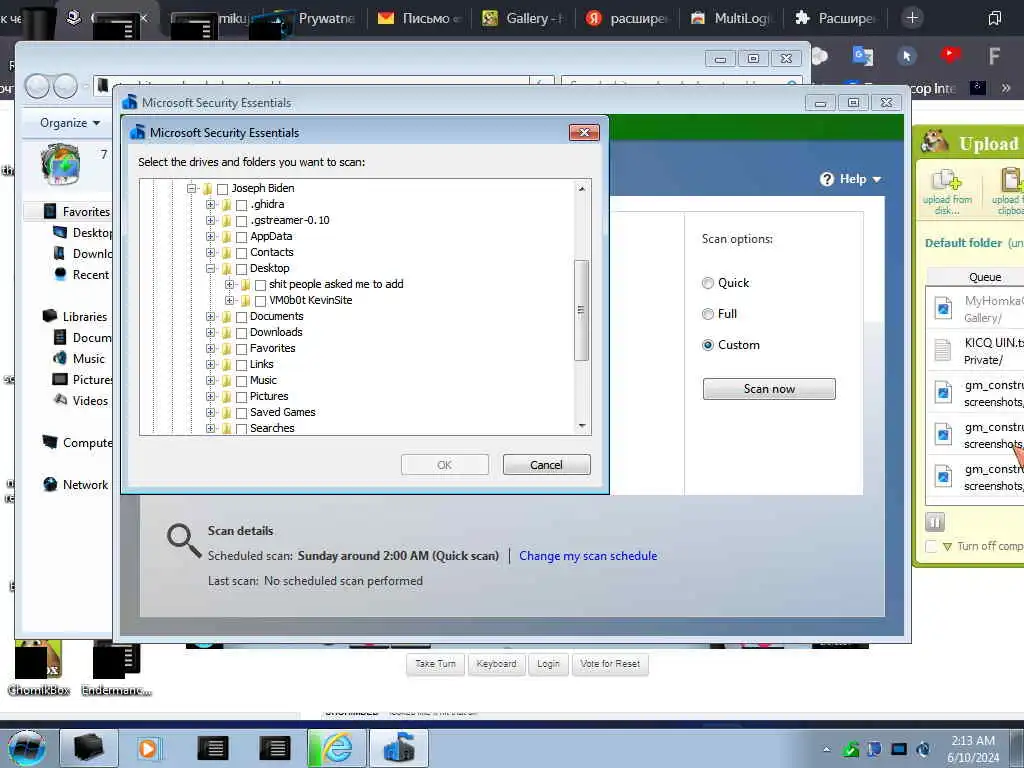1024x768 pixels.
Task: Click the Keyboard button
Action: (496, 664)
